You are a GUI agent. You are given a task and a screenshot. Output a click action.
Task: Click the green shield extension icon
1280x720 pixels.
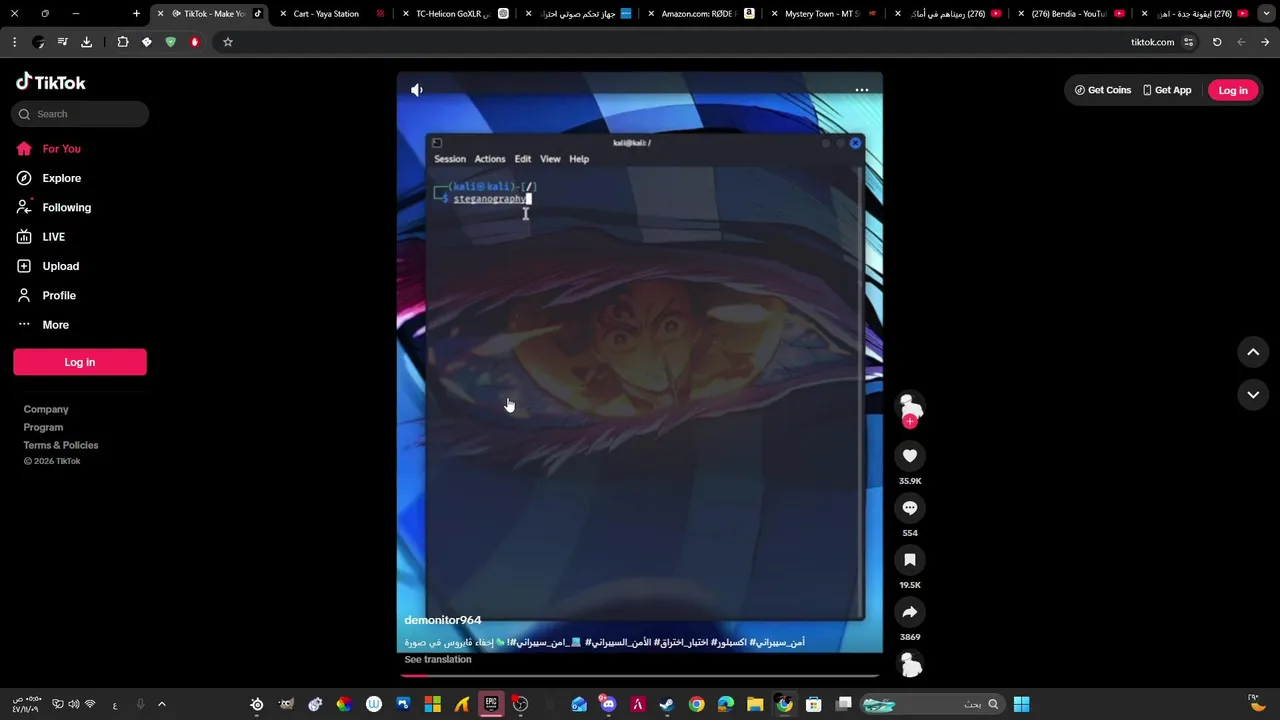170,42
